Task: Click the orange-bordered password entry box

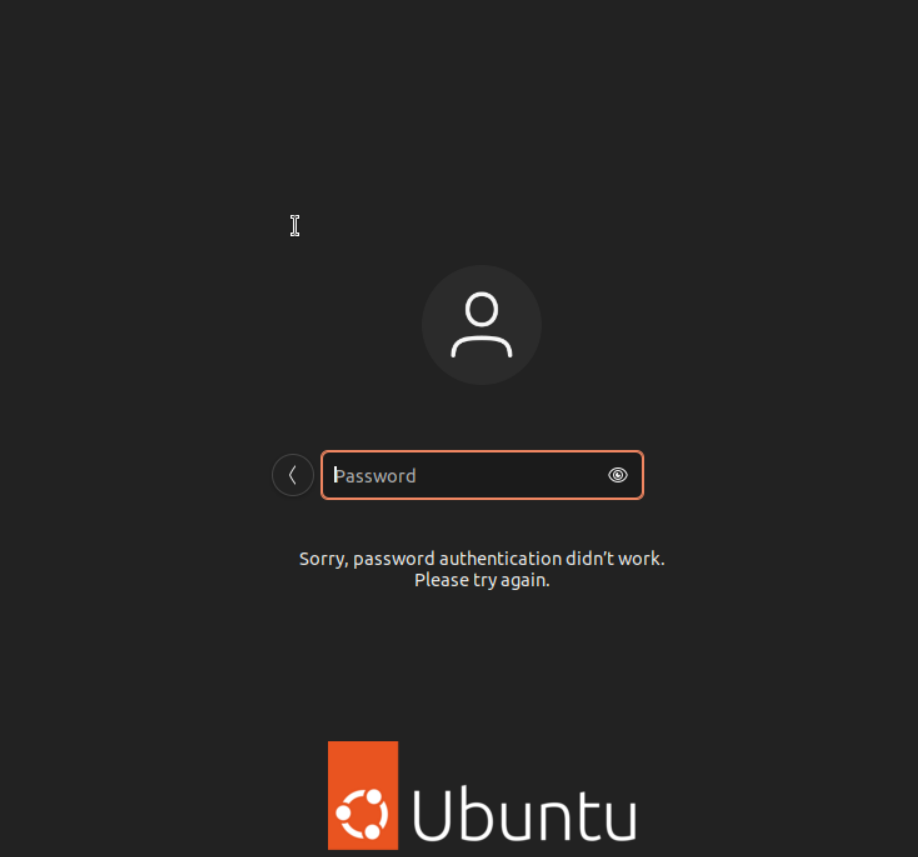Action: (x=482, y=475)
